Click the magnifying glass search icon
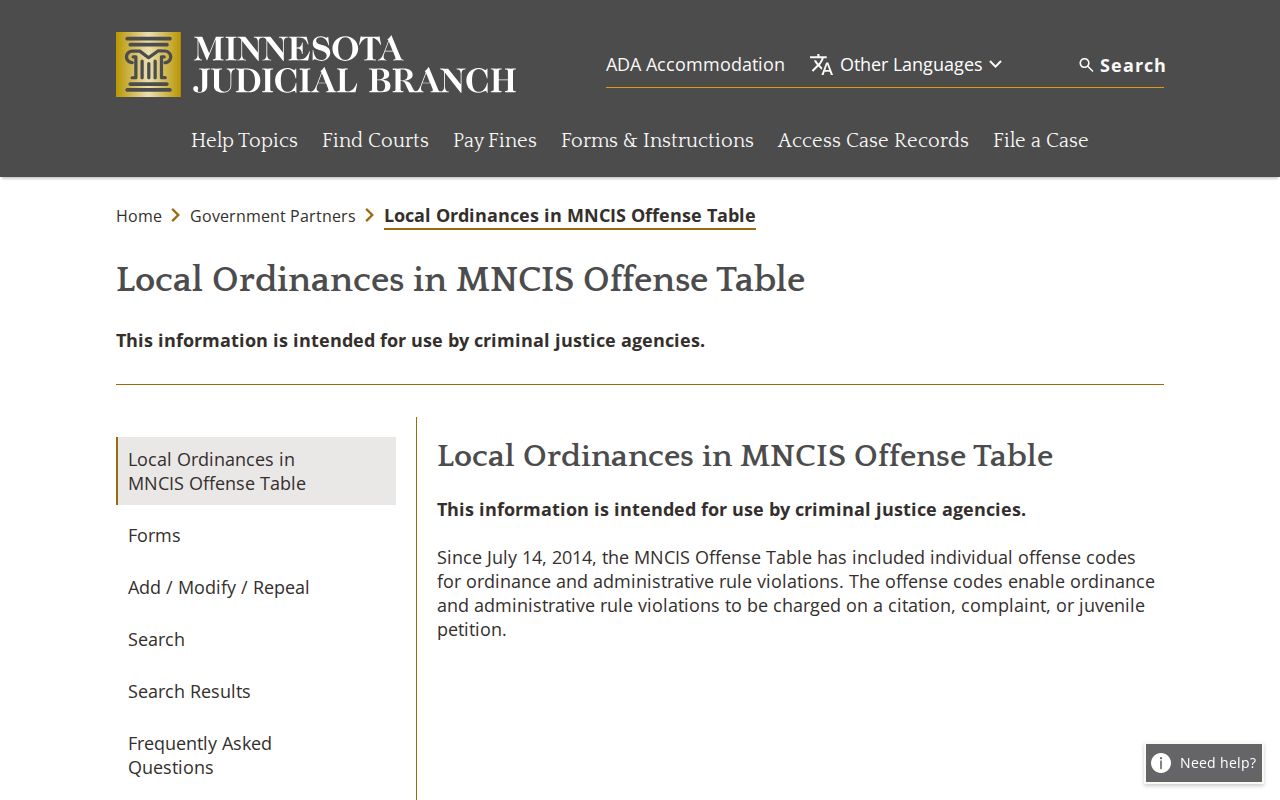1280x800 pixels. 1086,65
